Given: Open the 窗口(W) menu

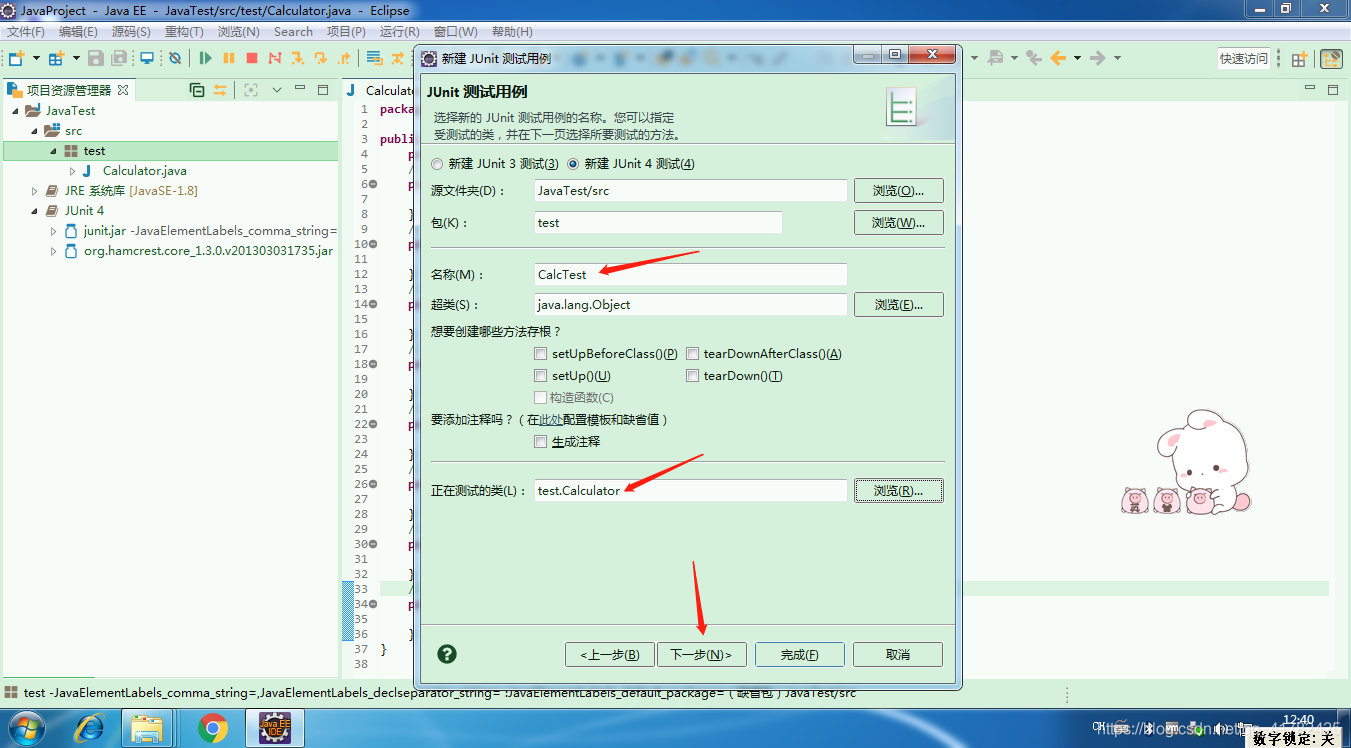Looking at the screenshot, I should (456, 32).
